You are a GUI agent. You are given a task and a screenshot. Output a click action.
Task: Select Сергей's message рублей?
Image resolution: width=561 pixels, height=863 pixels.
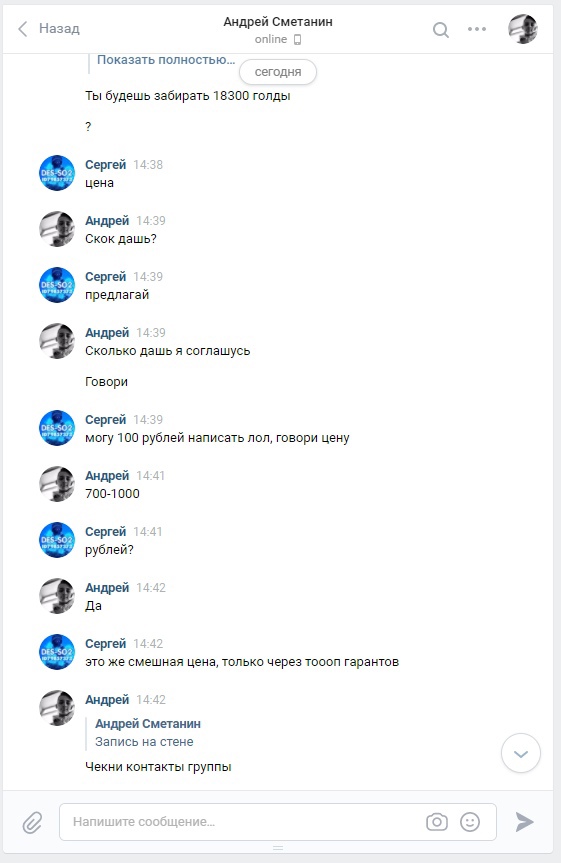(109, 550)
